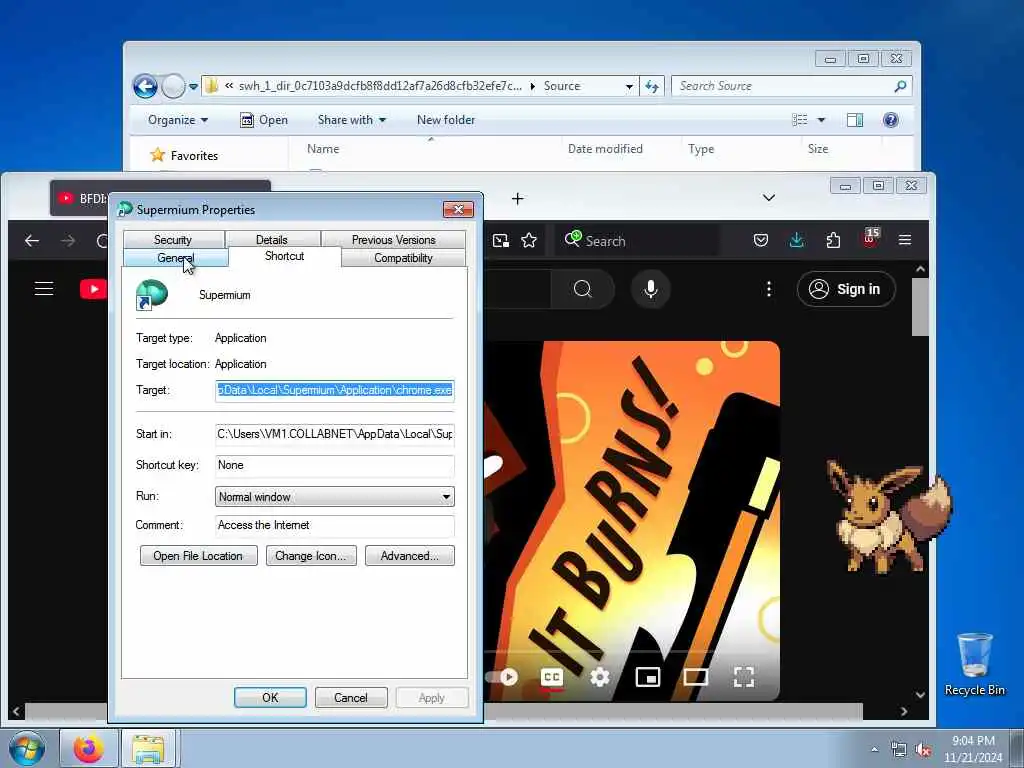
Task: Click the Open File Location button
Action: click(x=199, y=556)
